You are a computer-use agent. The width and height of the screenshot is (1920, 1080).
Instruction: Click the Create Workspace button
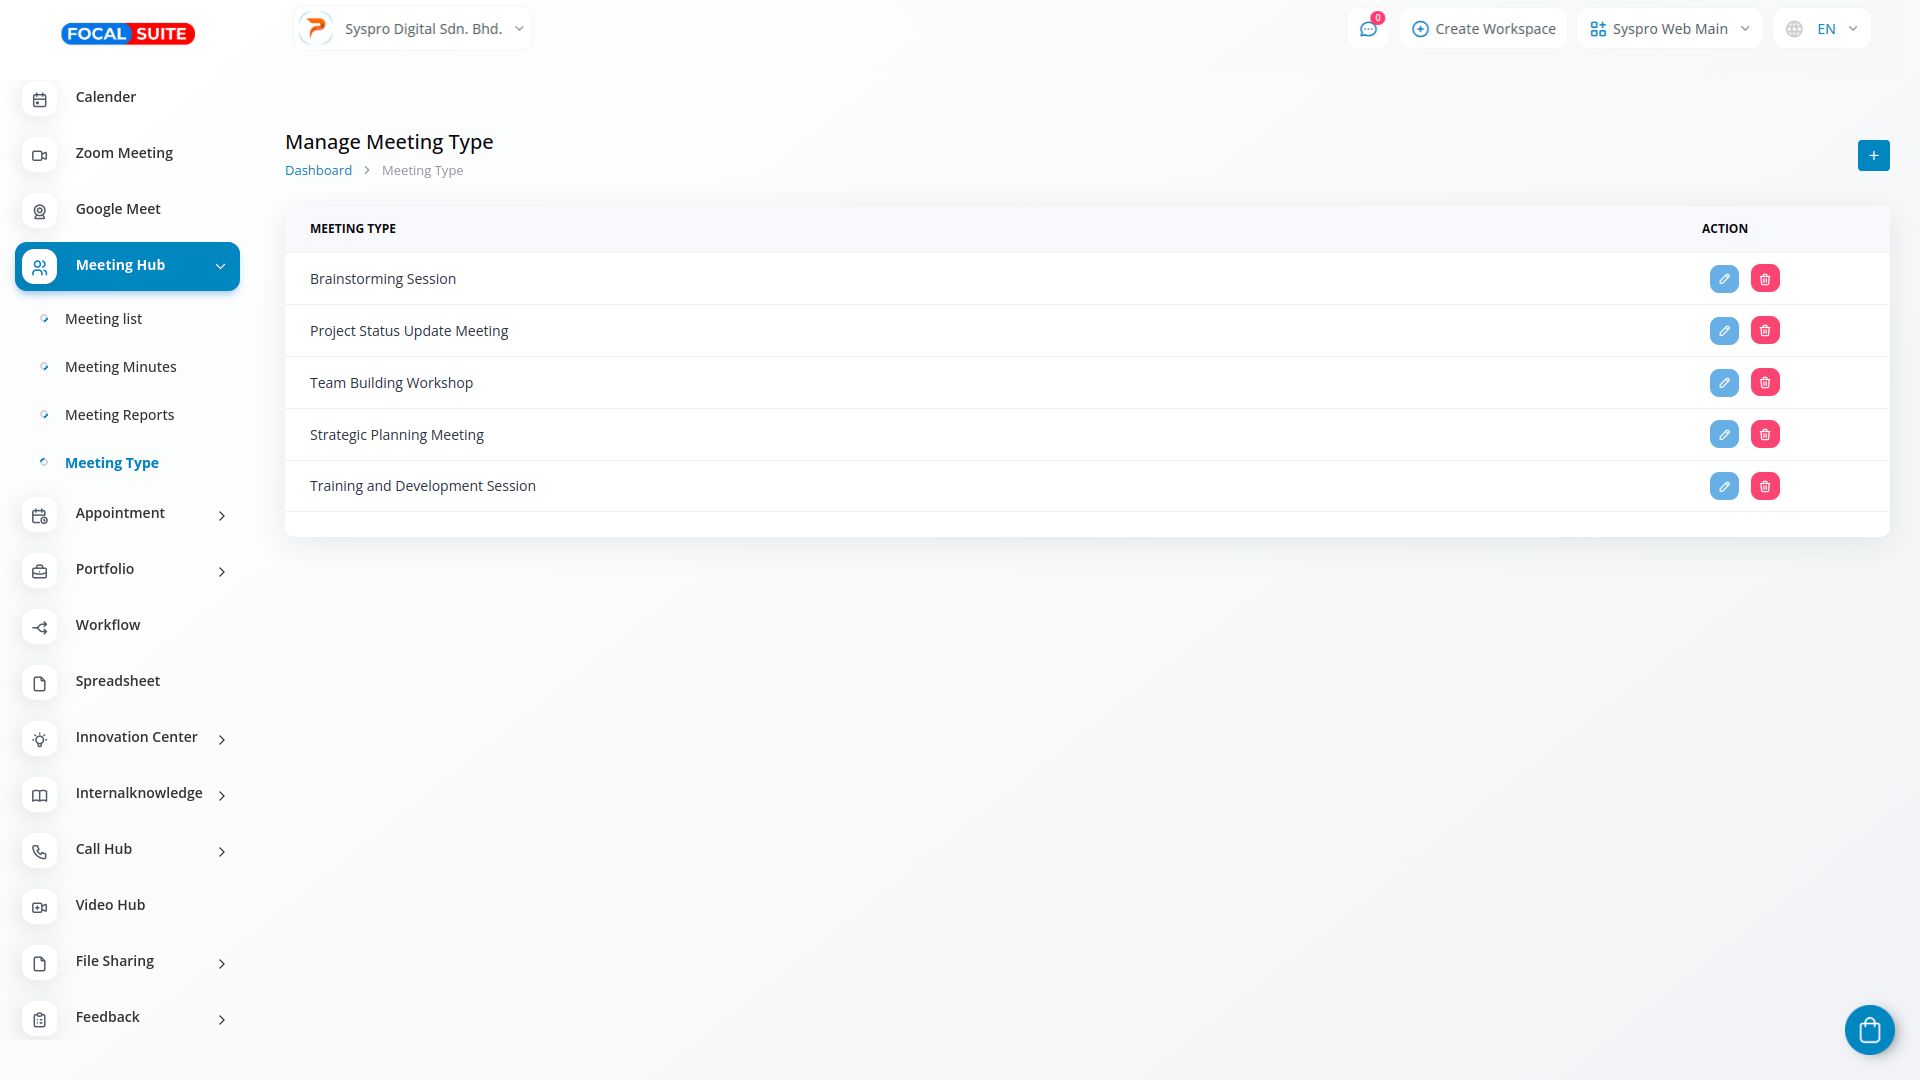[x=1483, y=29]
